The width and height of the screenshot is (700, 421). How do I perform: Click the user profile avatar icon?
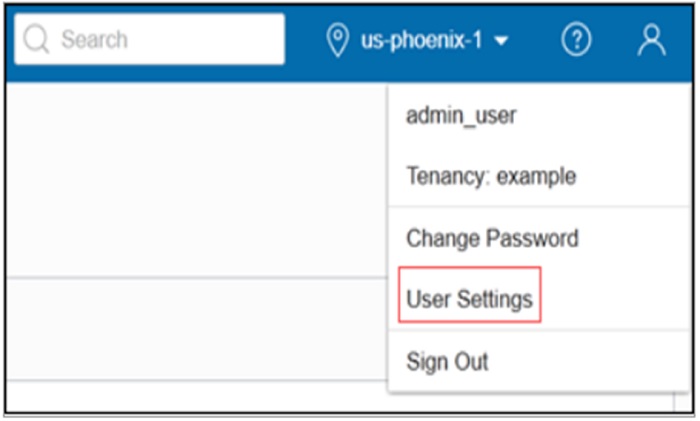651,41
